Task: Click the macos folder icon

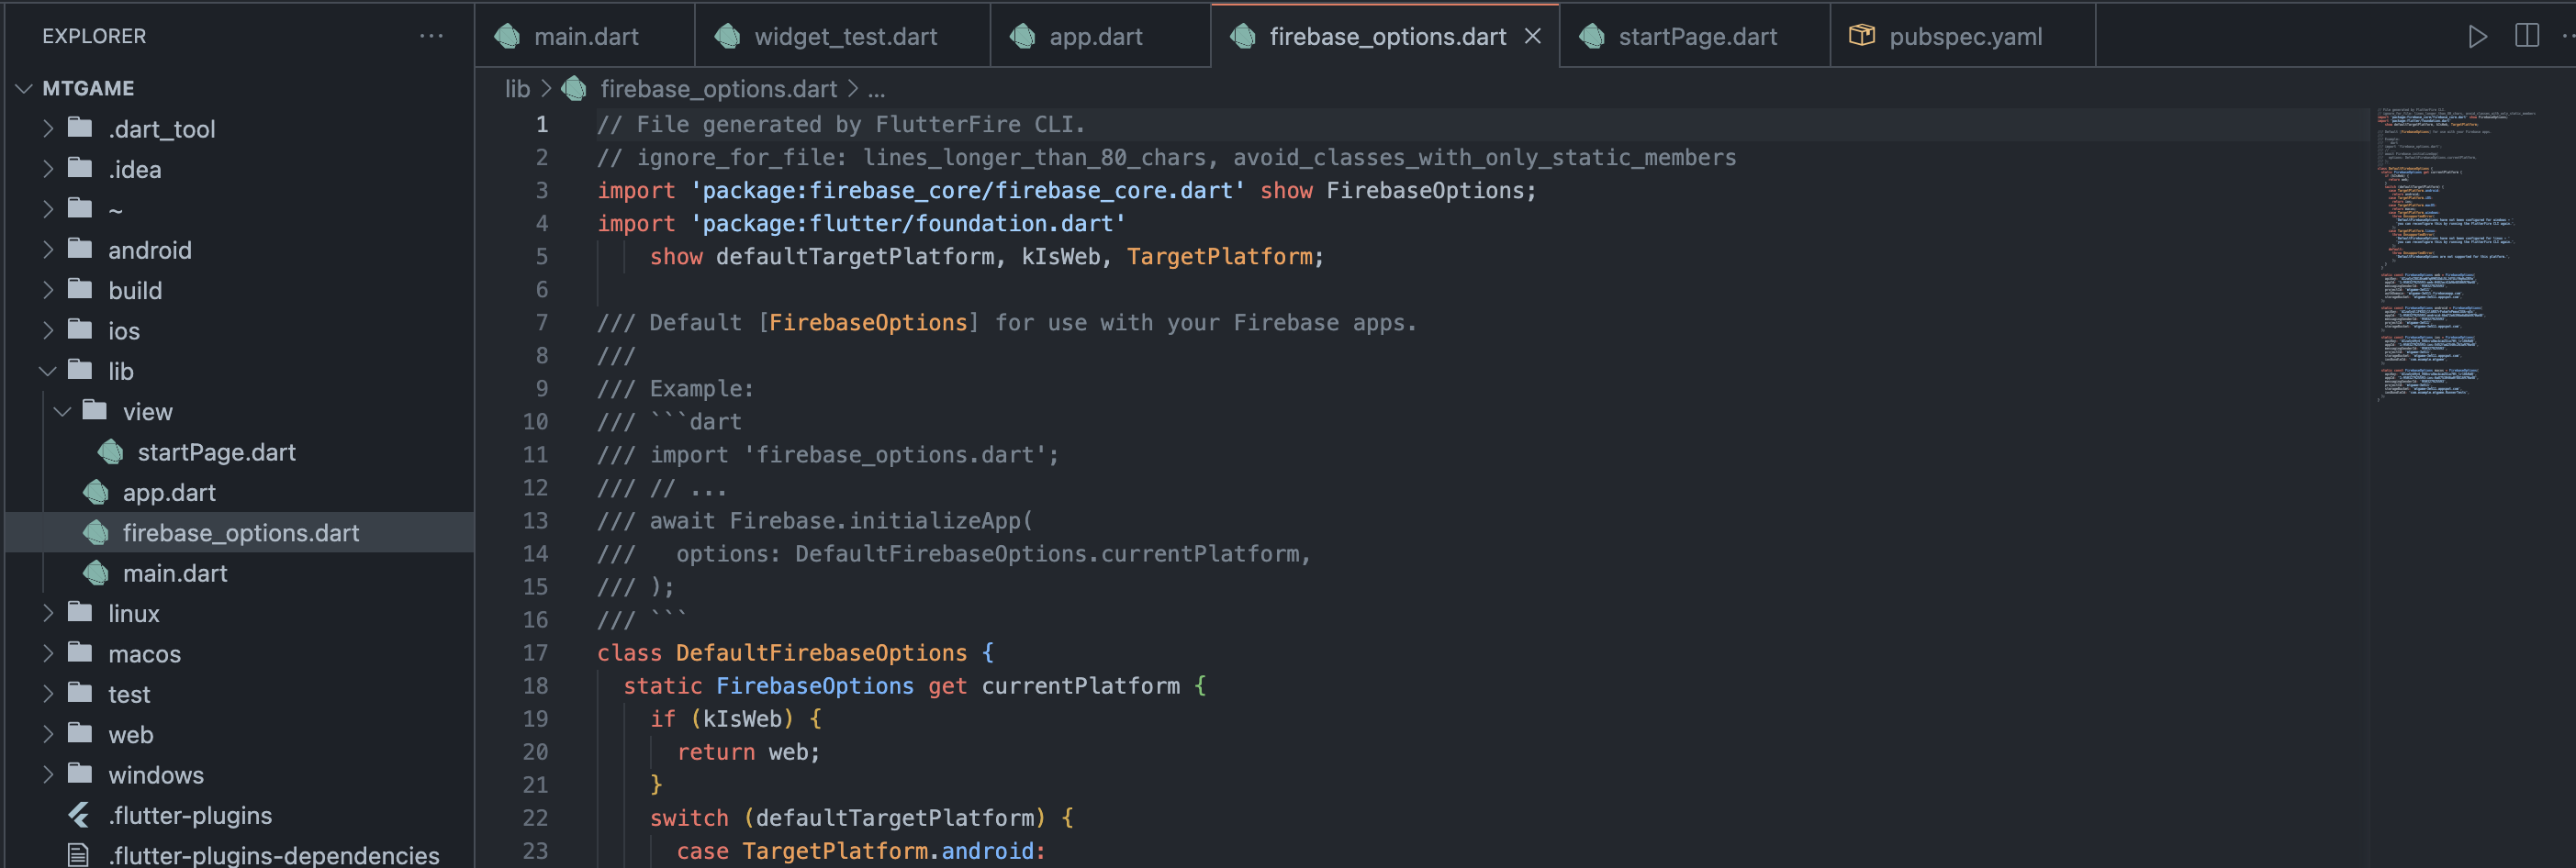Action: (80, 653)
